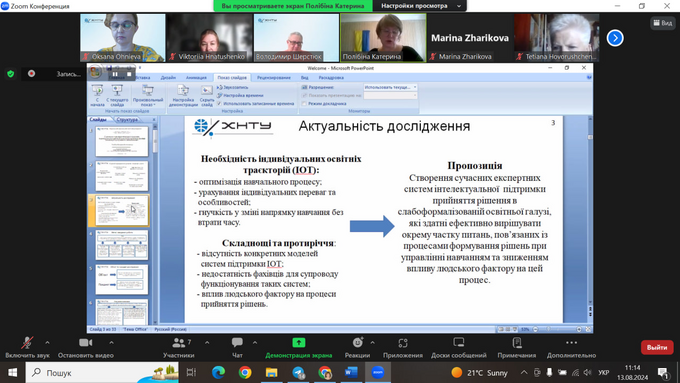680x383 pixels.
Task: Switch to the Рецензирование ribbon tab
Action: tap(274, 78)
